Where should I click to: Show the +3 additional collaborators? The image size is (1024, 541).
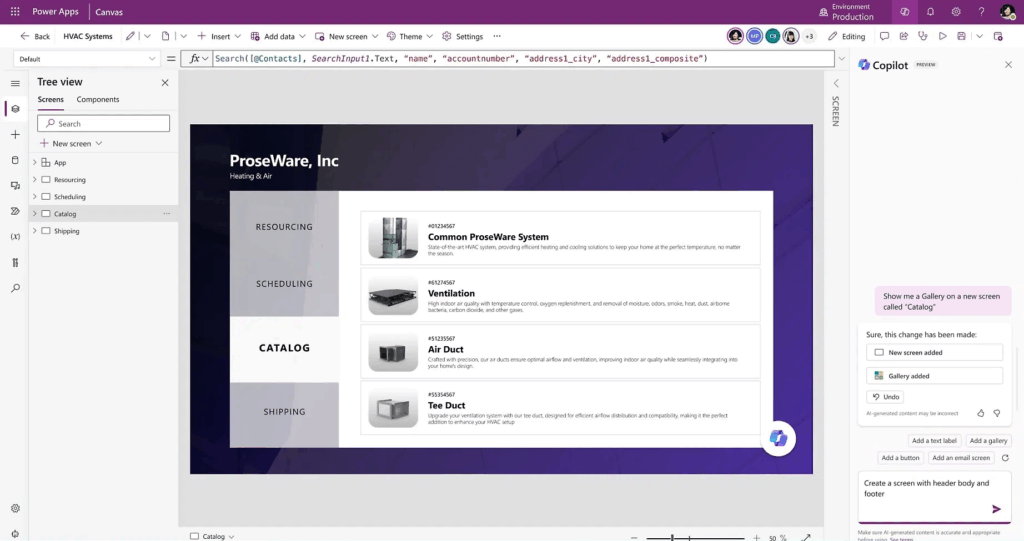tap(809, 37)
